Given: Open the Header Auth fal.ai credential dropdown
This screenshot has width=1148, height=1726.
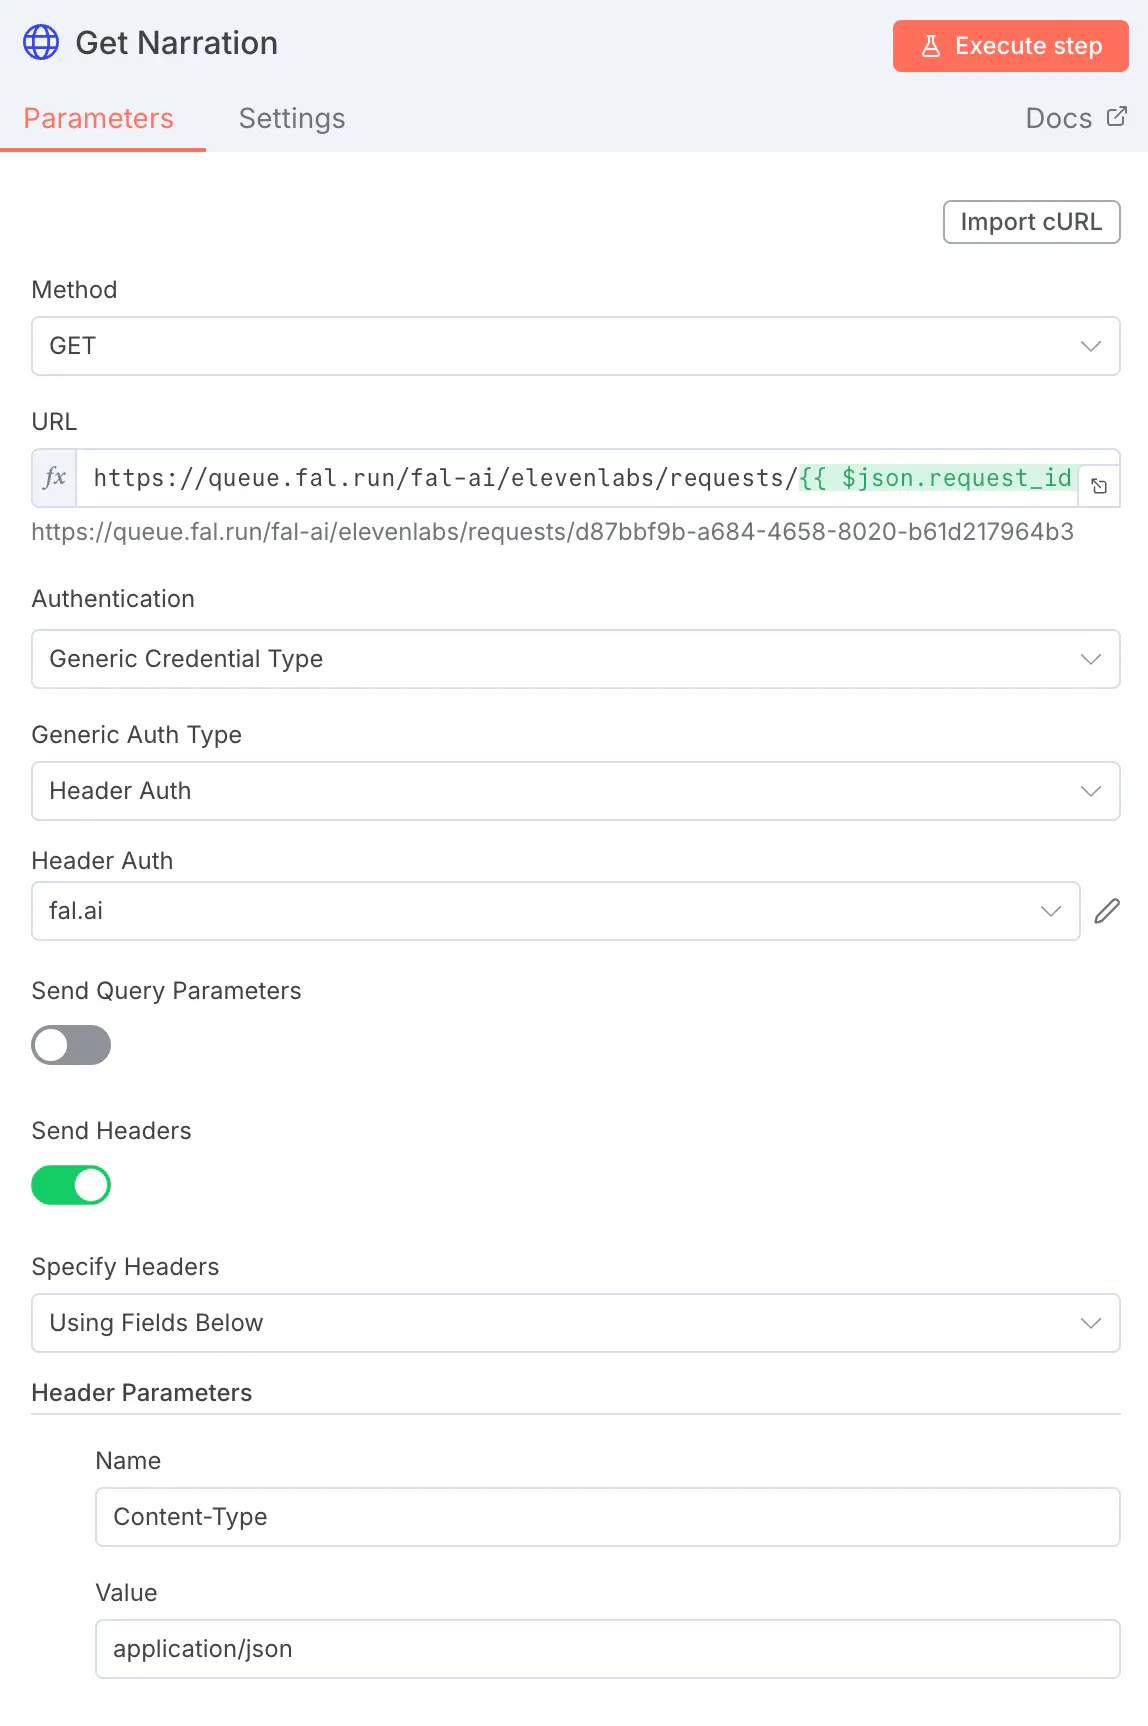Looking at the screenshot, I should coord(555,911).
